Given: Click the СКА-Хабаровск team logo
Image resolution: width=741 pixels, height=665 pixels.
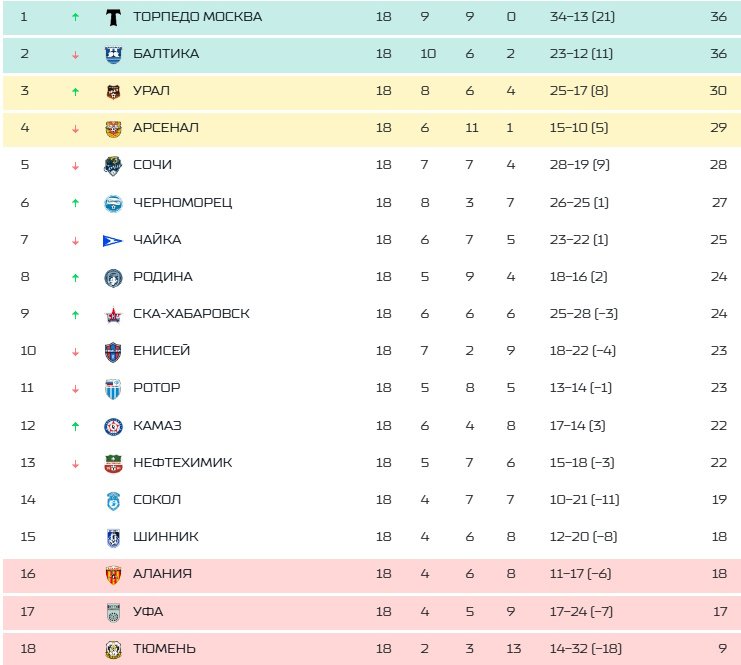Looking at the screenshot, I should coord(113,314).
